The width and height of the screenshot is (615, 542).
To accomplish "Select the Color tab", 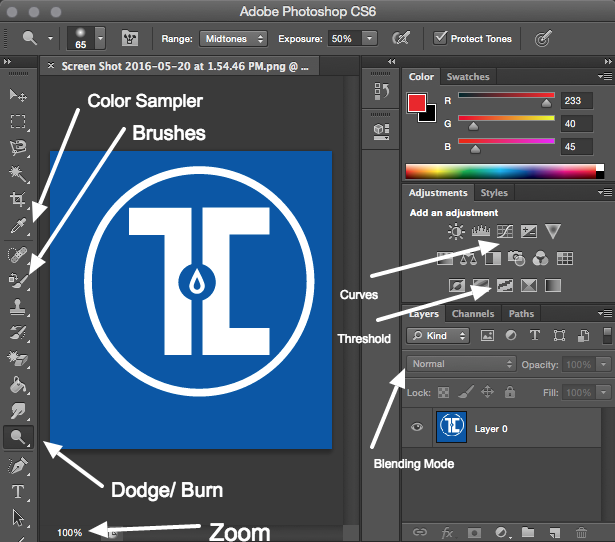I will point(421,76).
